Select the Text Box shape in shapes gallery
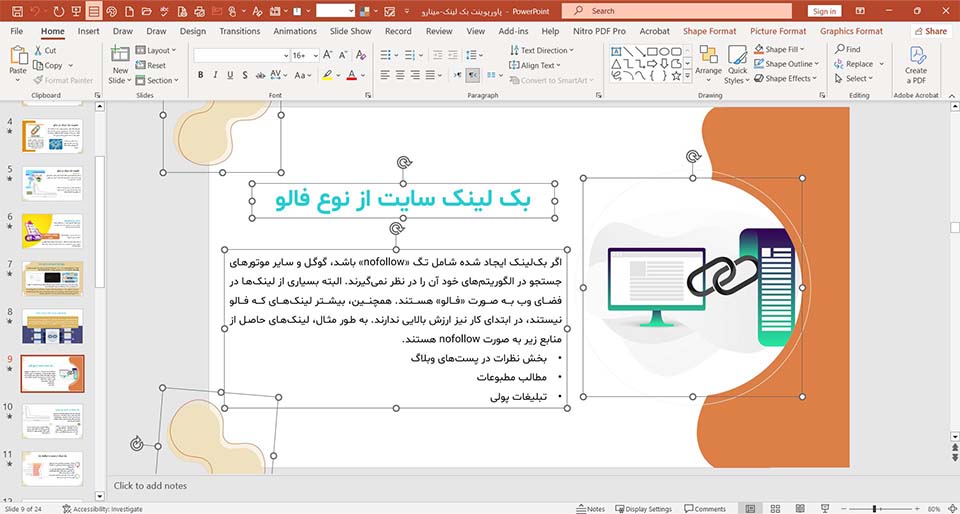The width and height of the screenshot is (960, 514). click(x=616, y=51)
